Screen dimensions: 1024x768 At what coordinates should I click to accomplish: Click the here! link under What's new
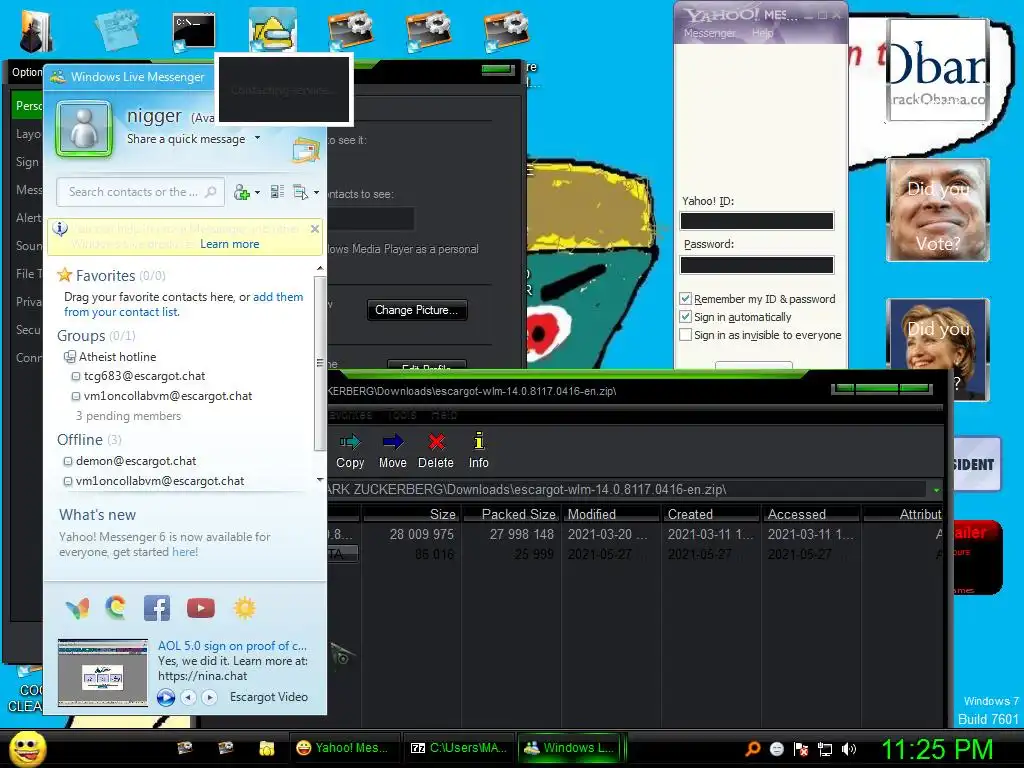[185, 552]
